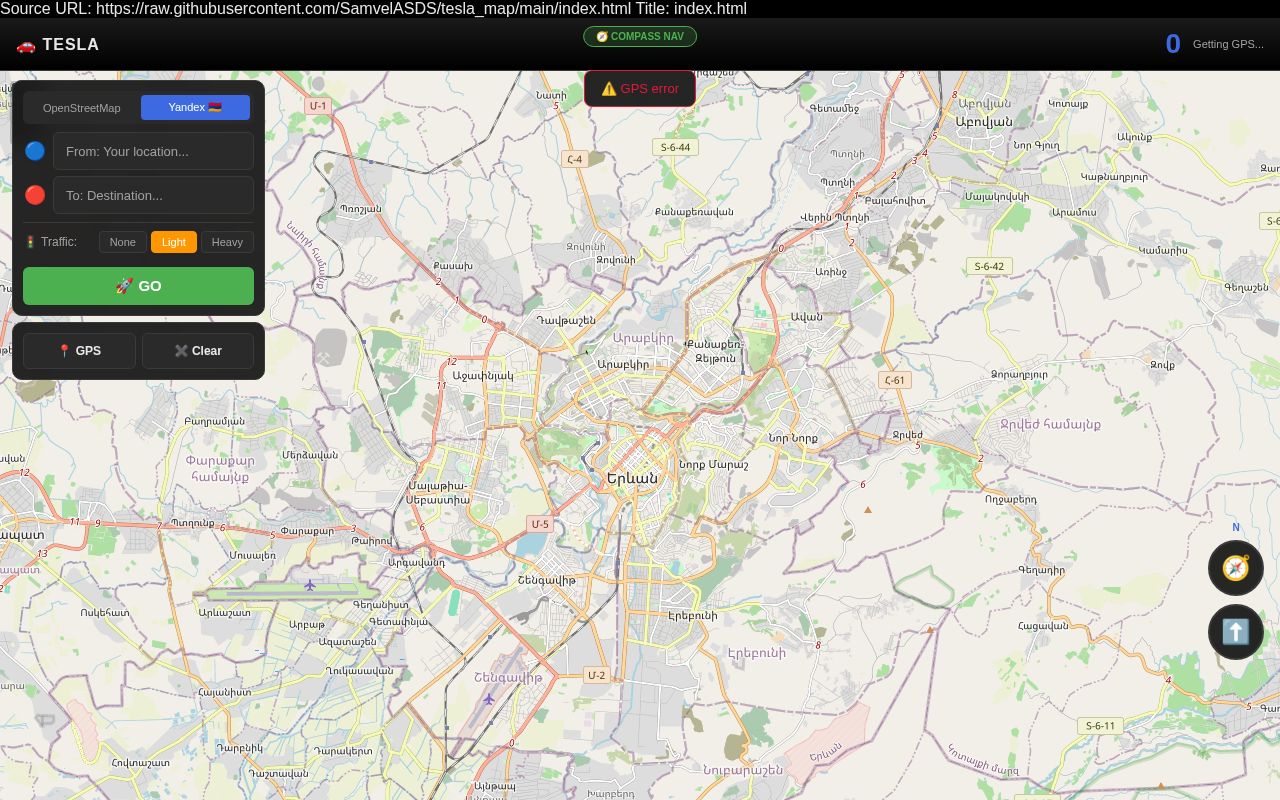The width and height of the screenshot is (1280, 800).
Task: Click the GPS error warning banner
Action: (x=640, y=88)
